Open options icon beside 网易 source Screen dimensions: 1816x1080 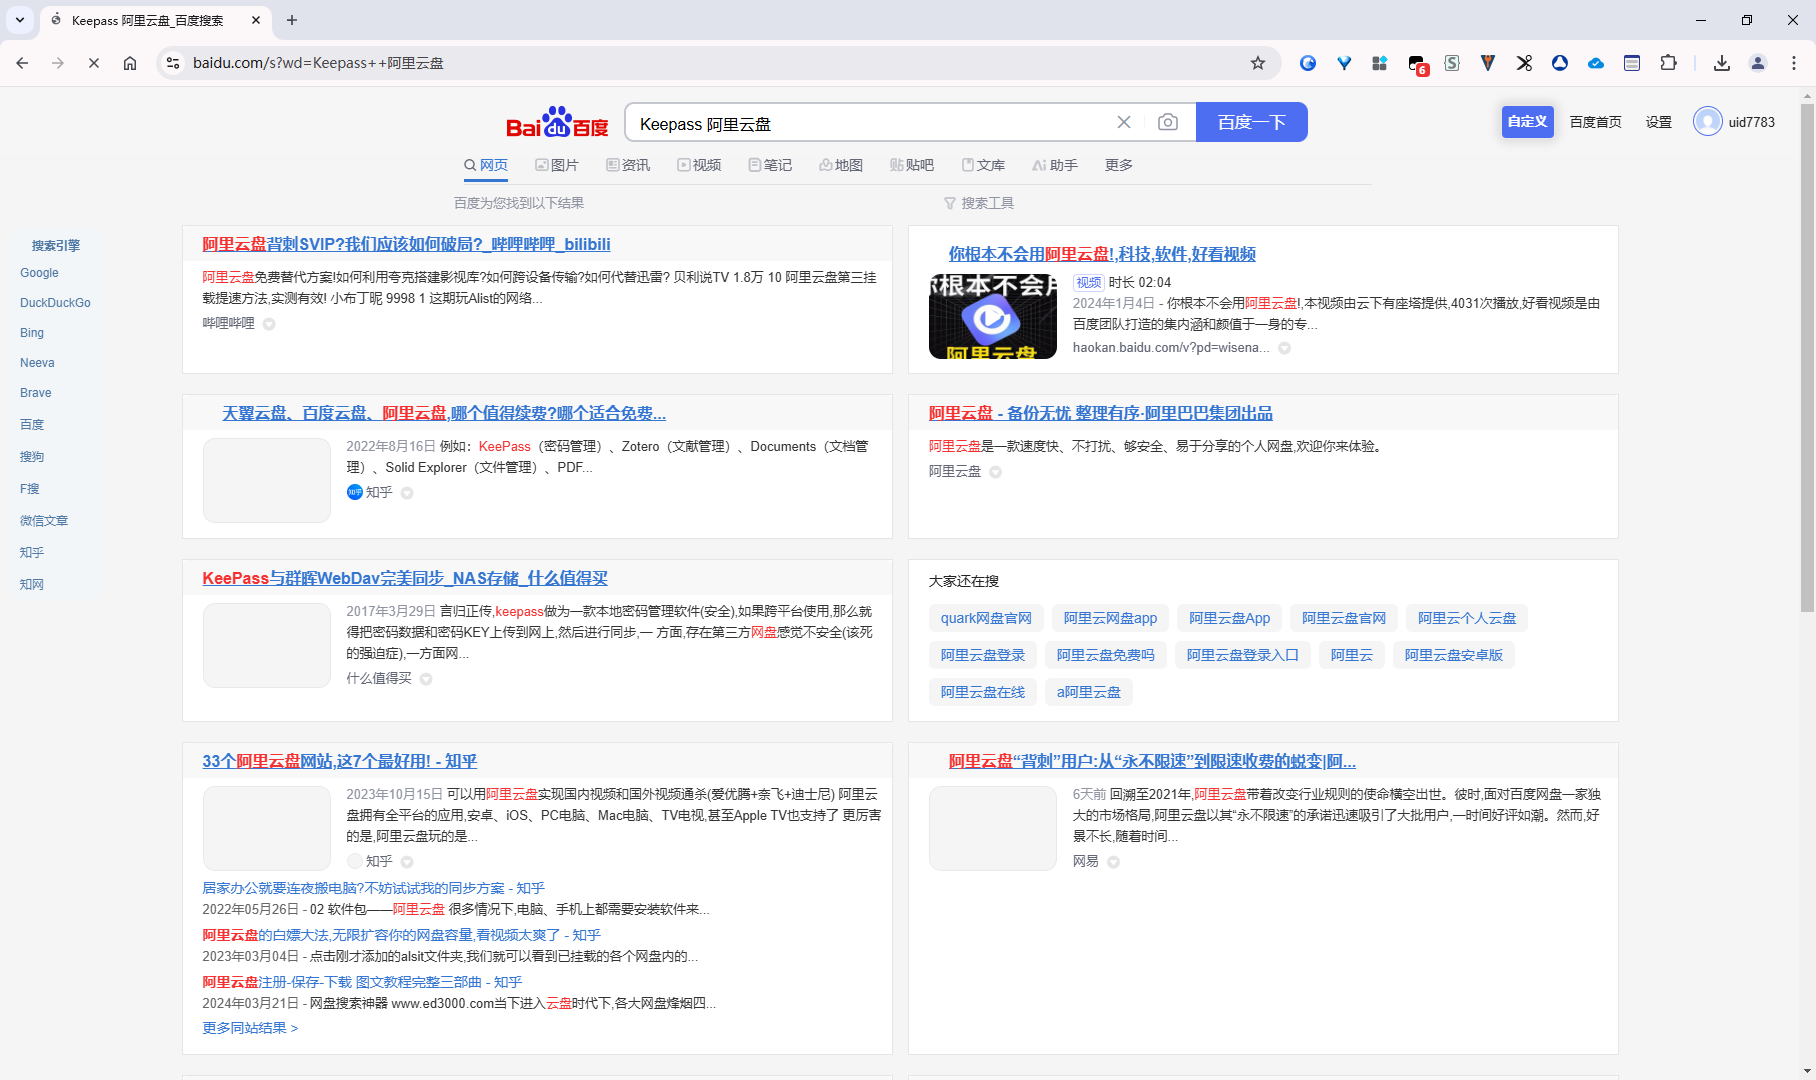tap(1113, 862)
